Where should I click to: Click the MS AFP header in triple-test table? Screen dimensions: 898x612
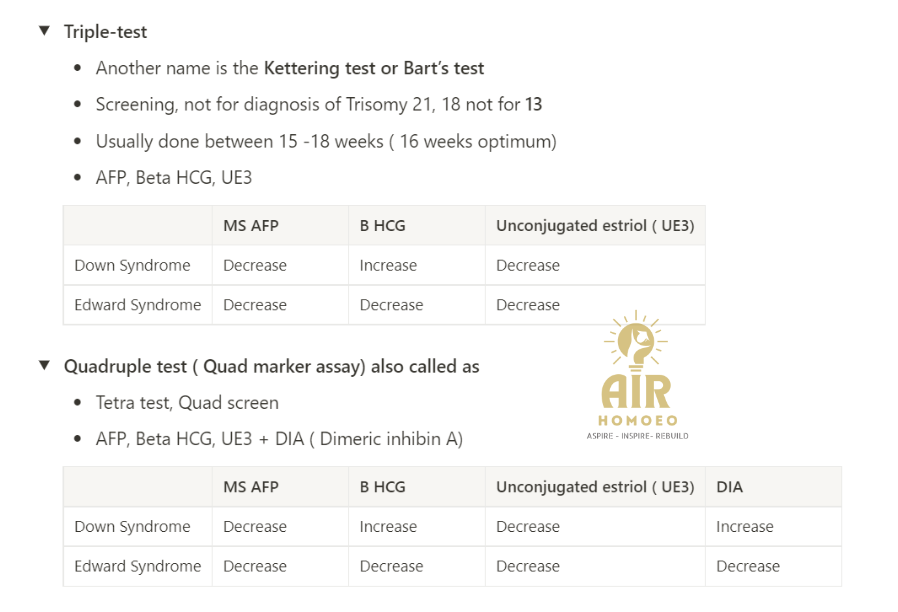tap(251, 226)
